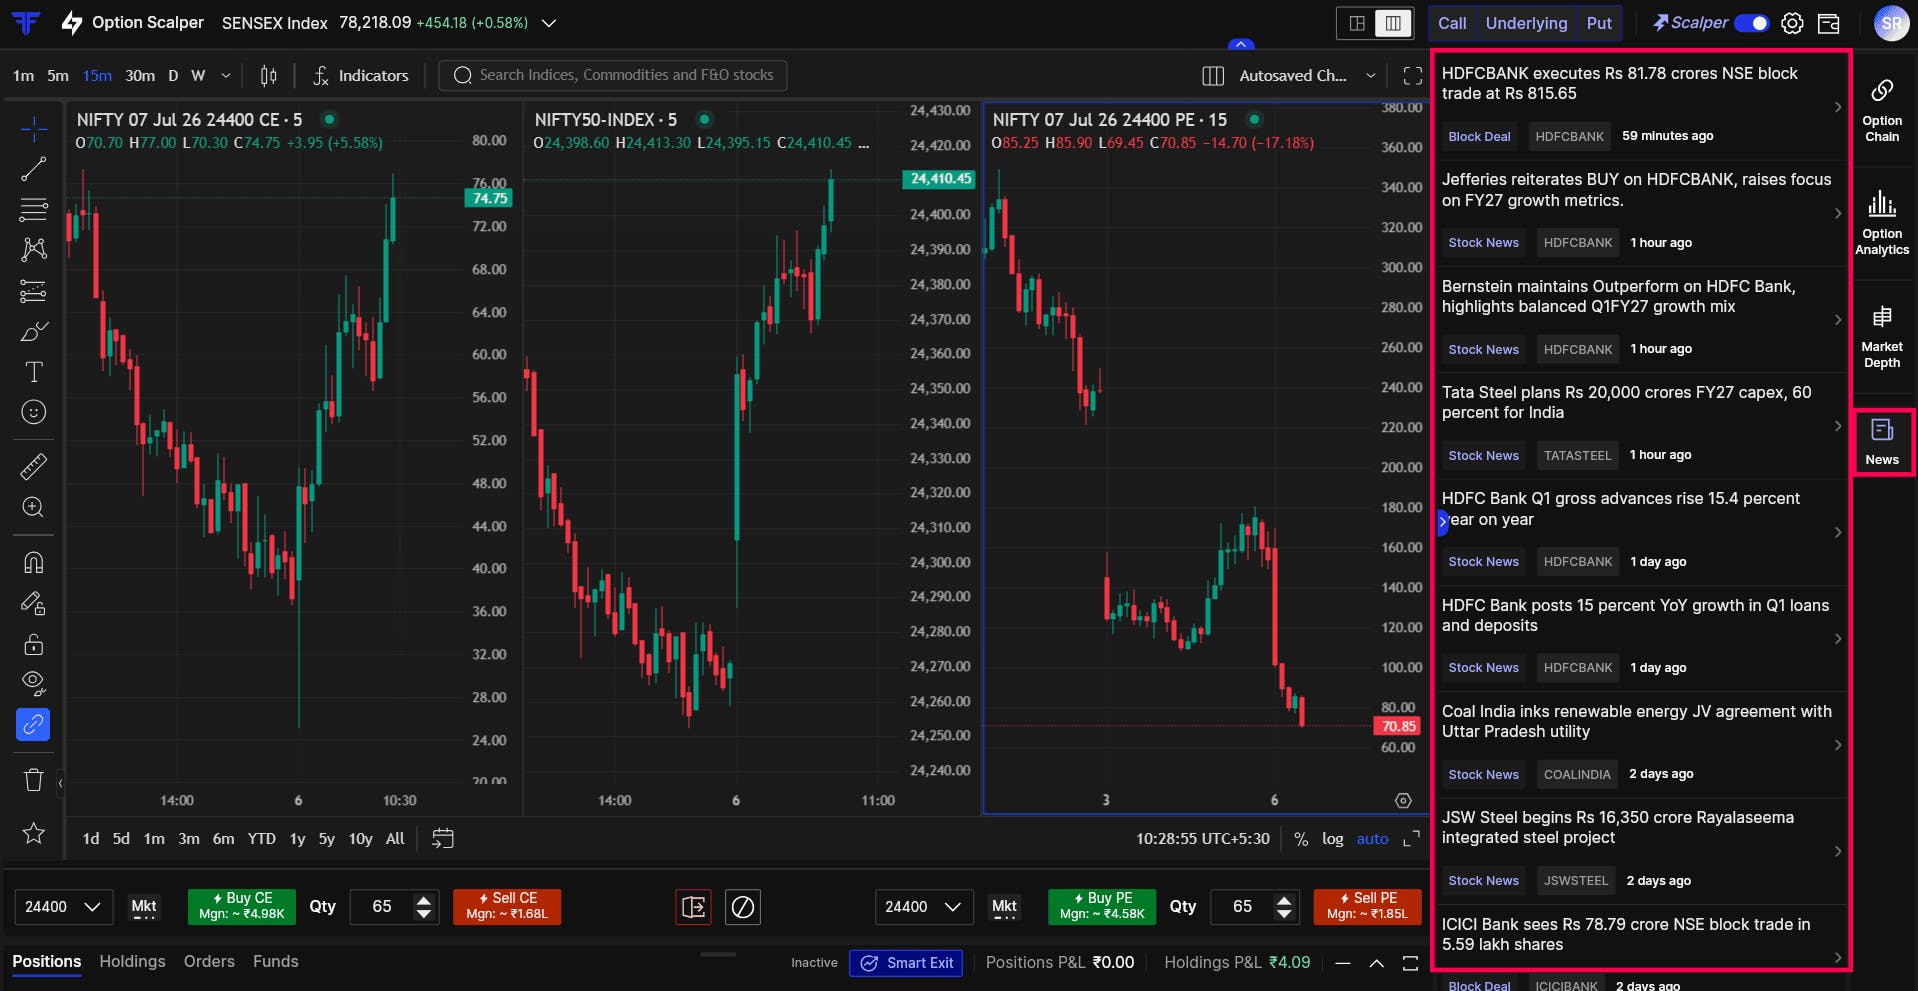
Task: Focus the search indices and stocks field
Action: tap(613, 75)
